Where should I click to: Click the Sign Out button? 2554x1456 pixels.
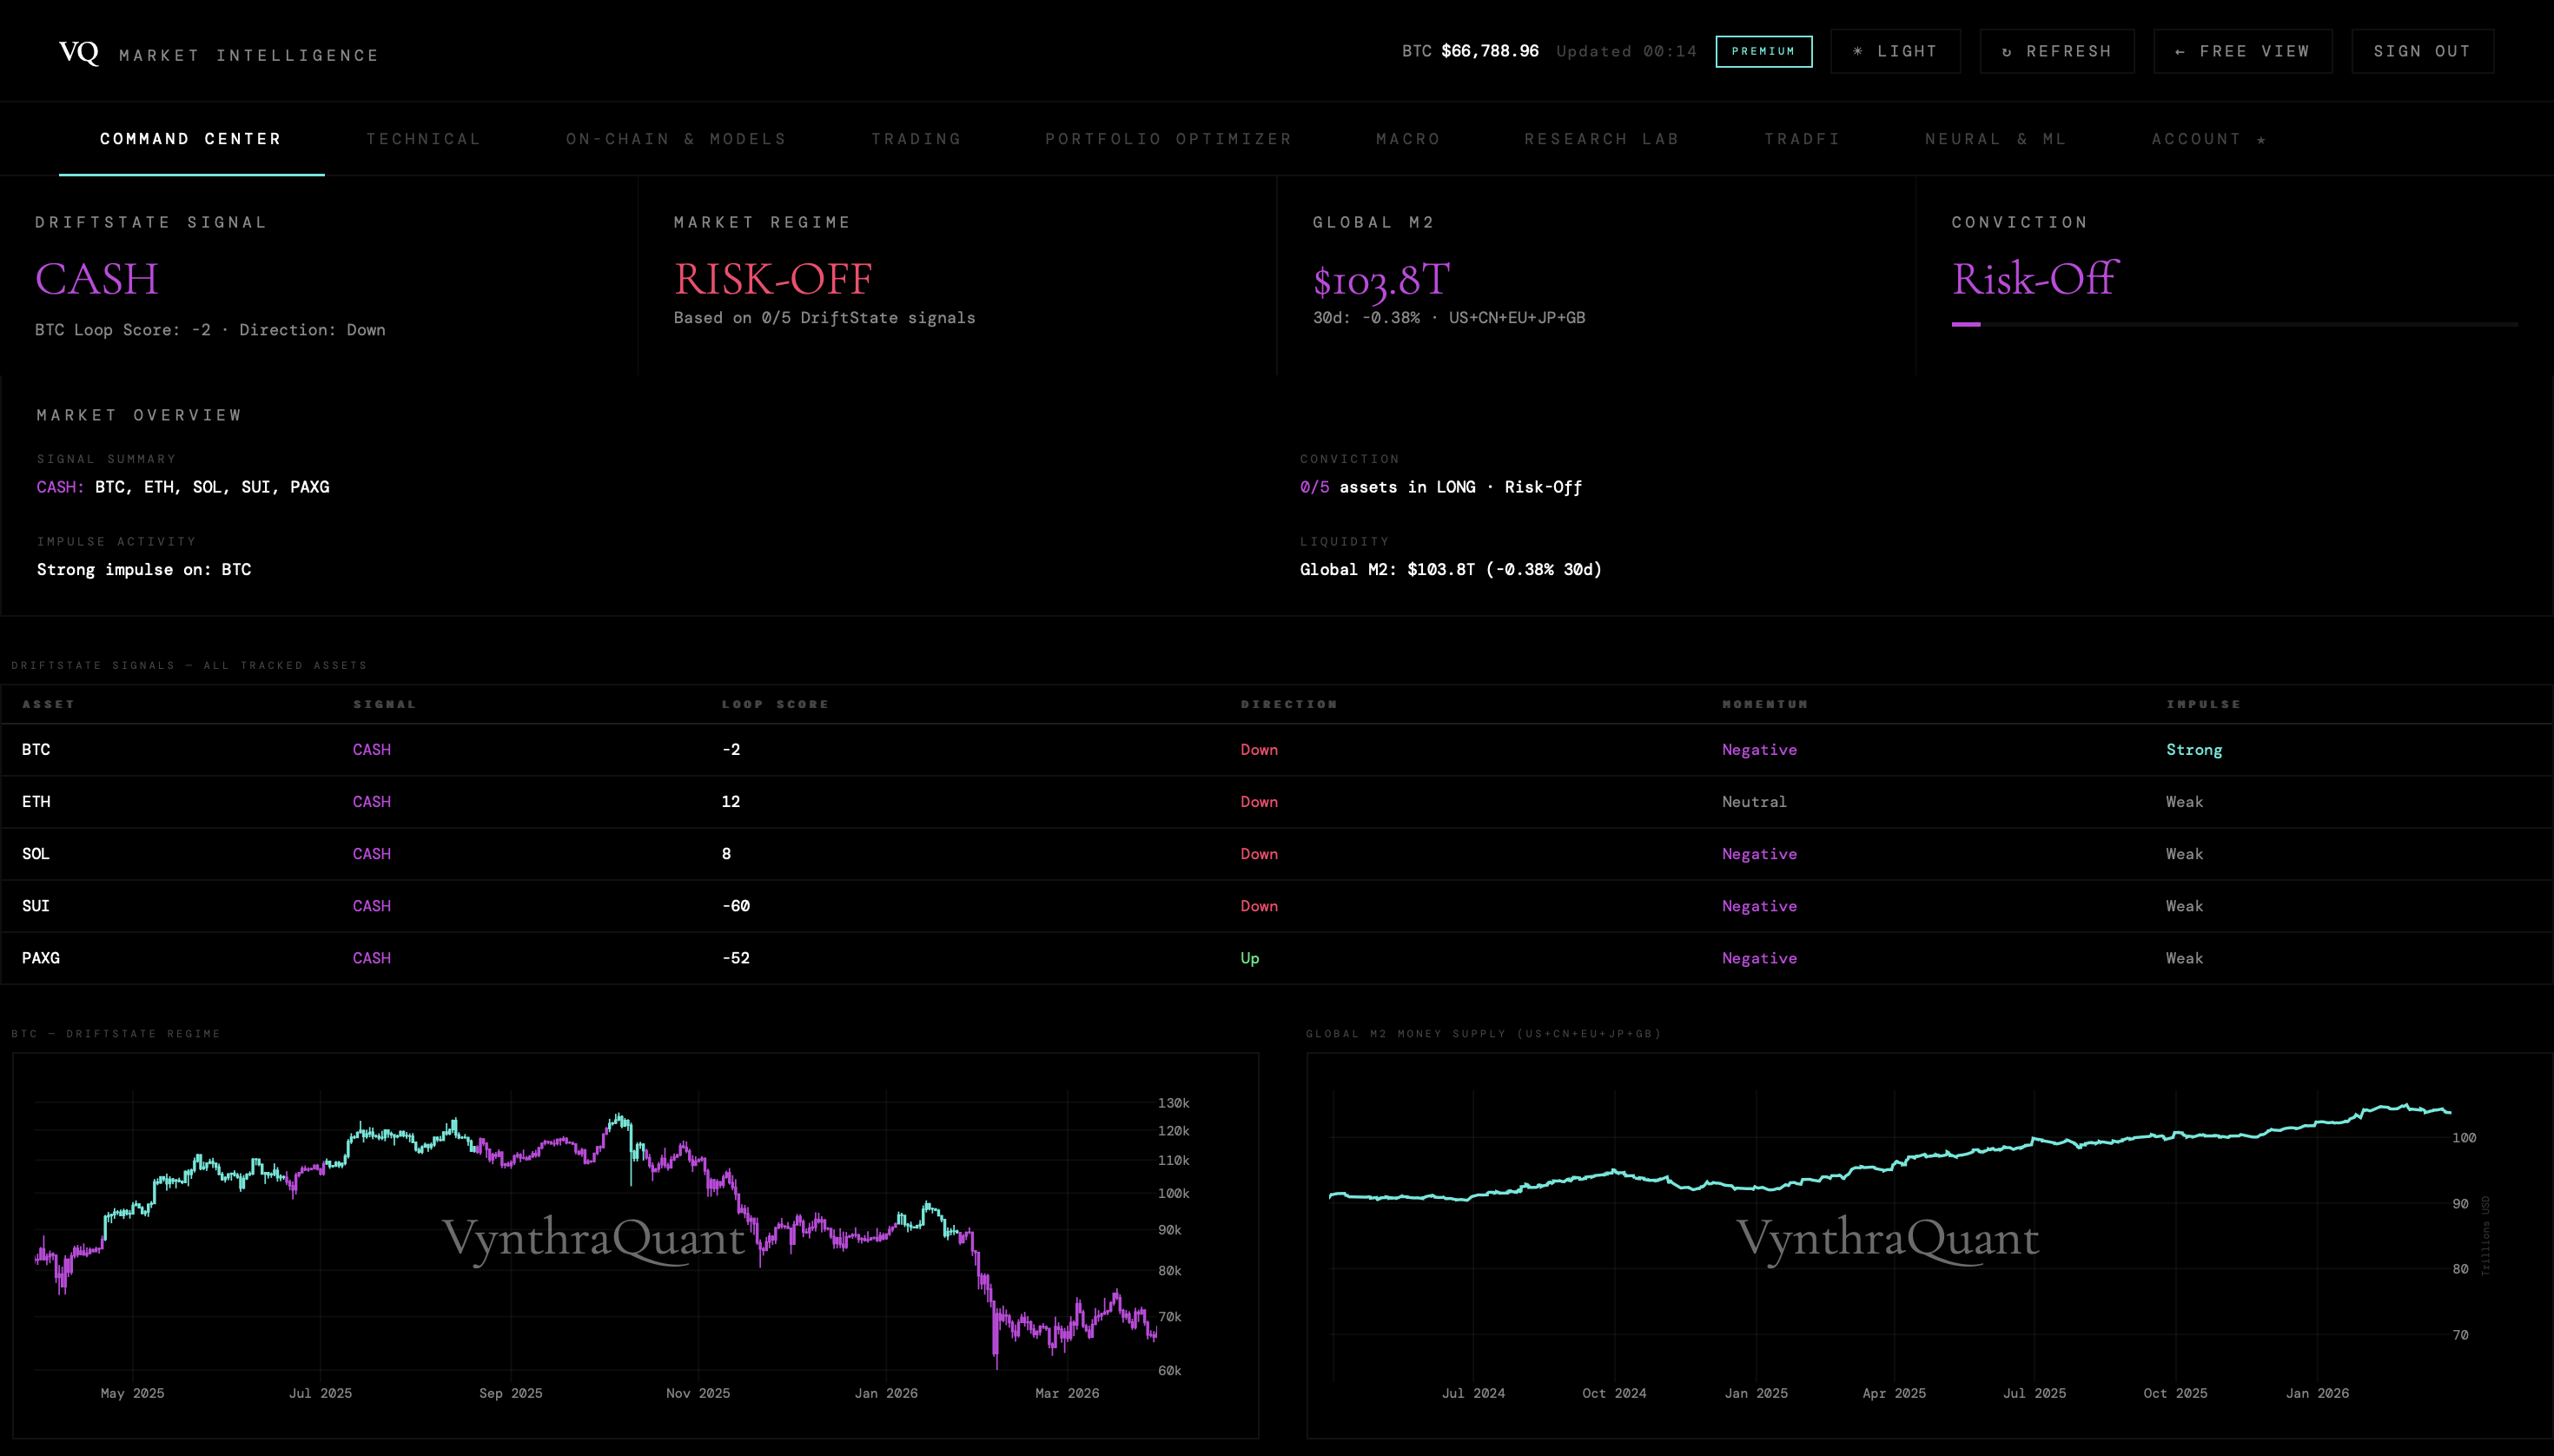[x=2421, y=51]
